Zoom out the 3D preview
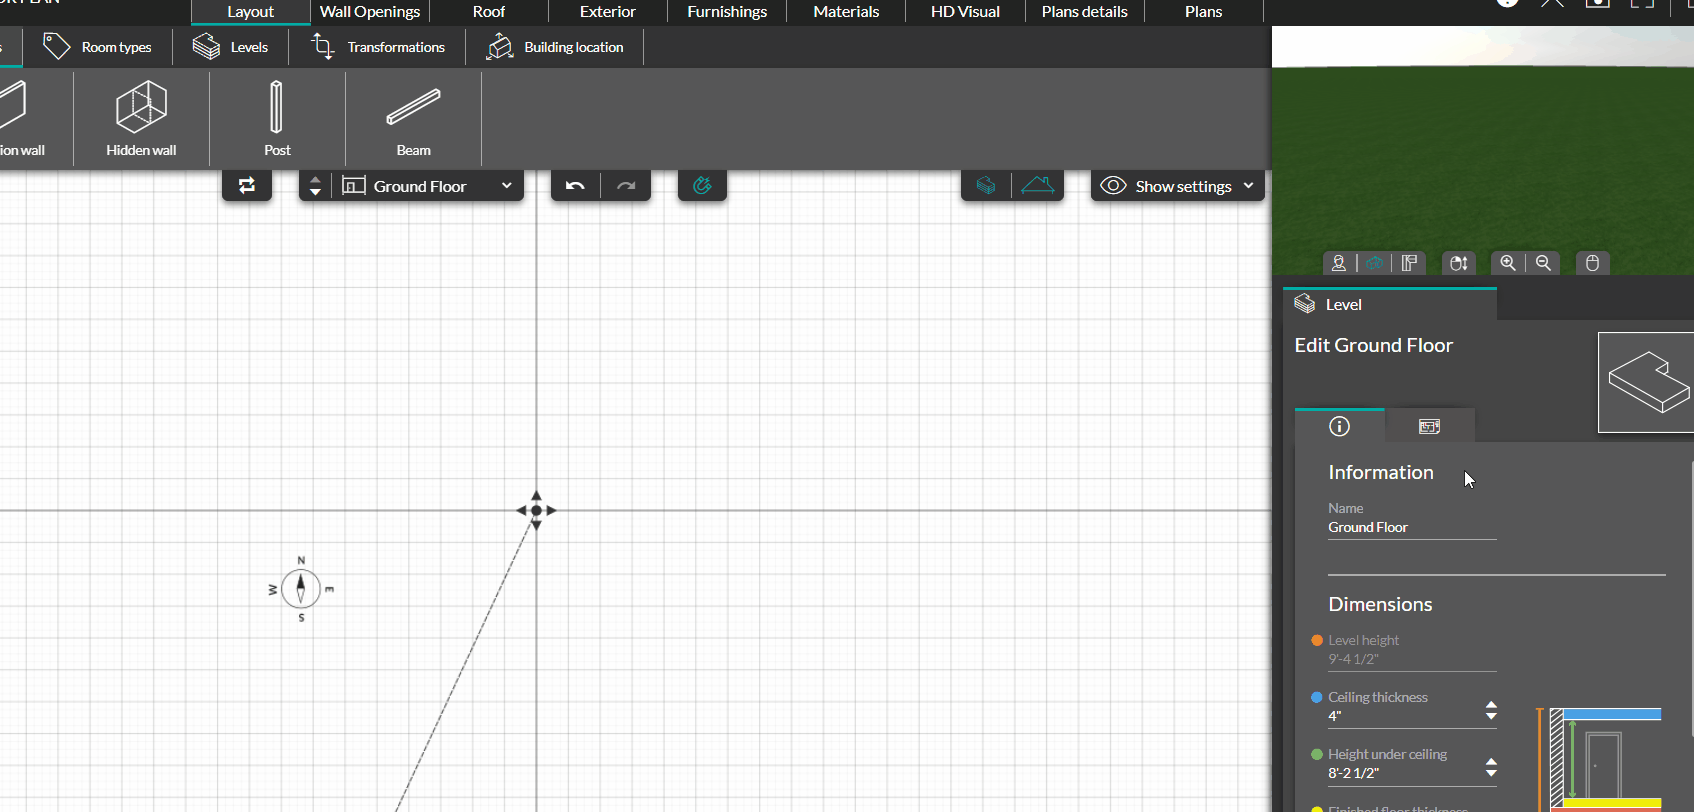 pyautogui.click(x=1544, y=263)
